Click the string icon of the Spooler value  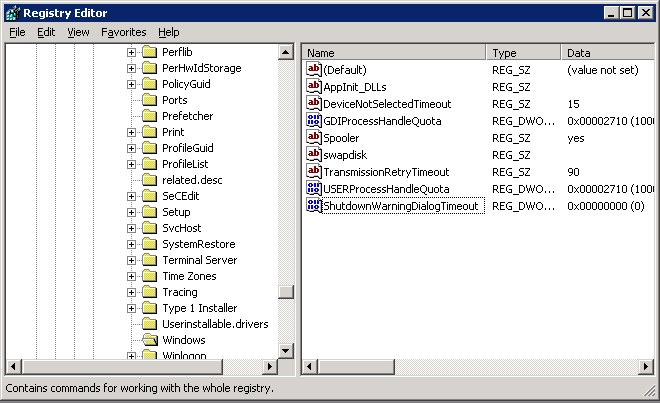[x=314, y=138]
